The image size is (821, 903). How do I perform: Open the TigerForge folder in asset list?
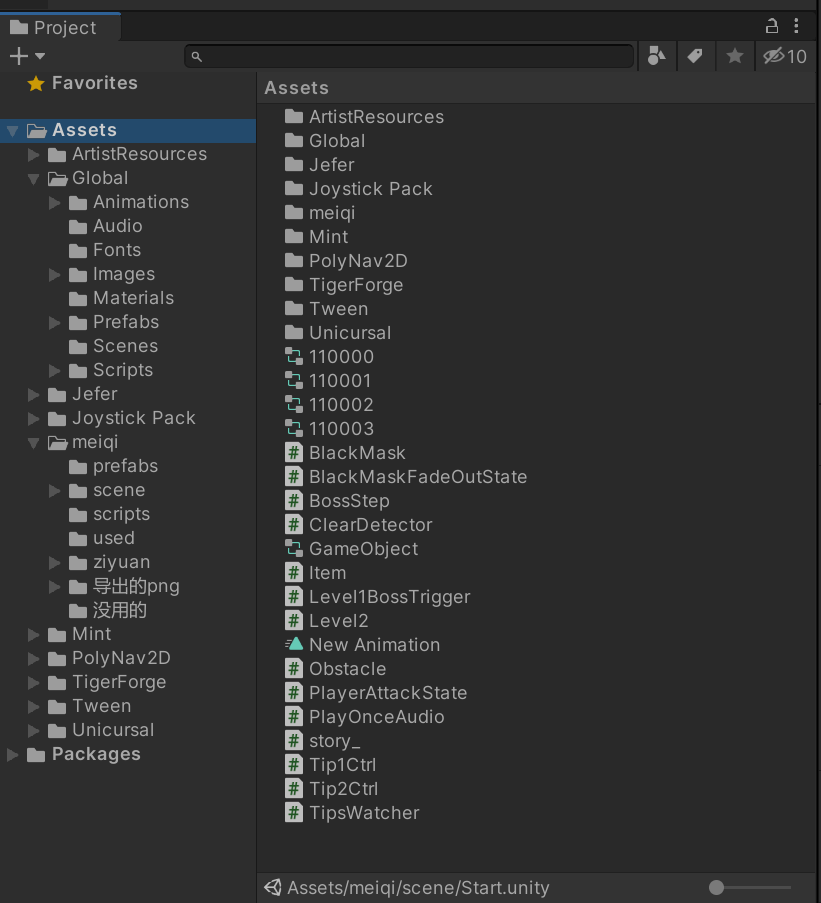click(x=344, y=284)
